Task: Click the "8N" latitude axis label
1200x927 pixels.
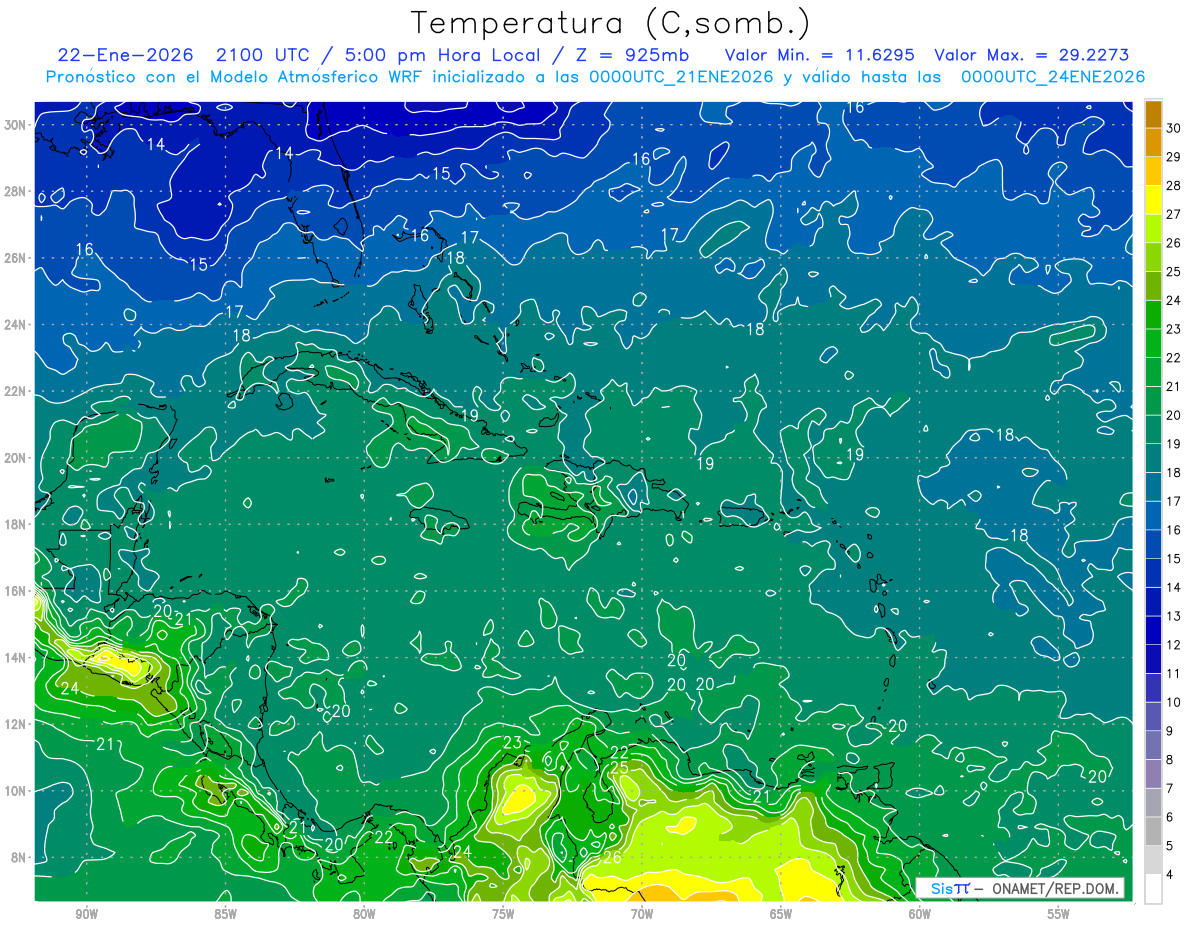Action: click(x=18, y=857)
